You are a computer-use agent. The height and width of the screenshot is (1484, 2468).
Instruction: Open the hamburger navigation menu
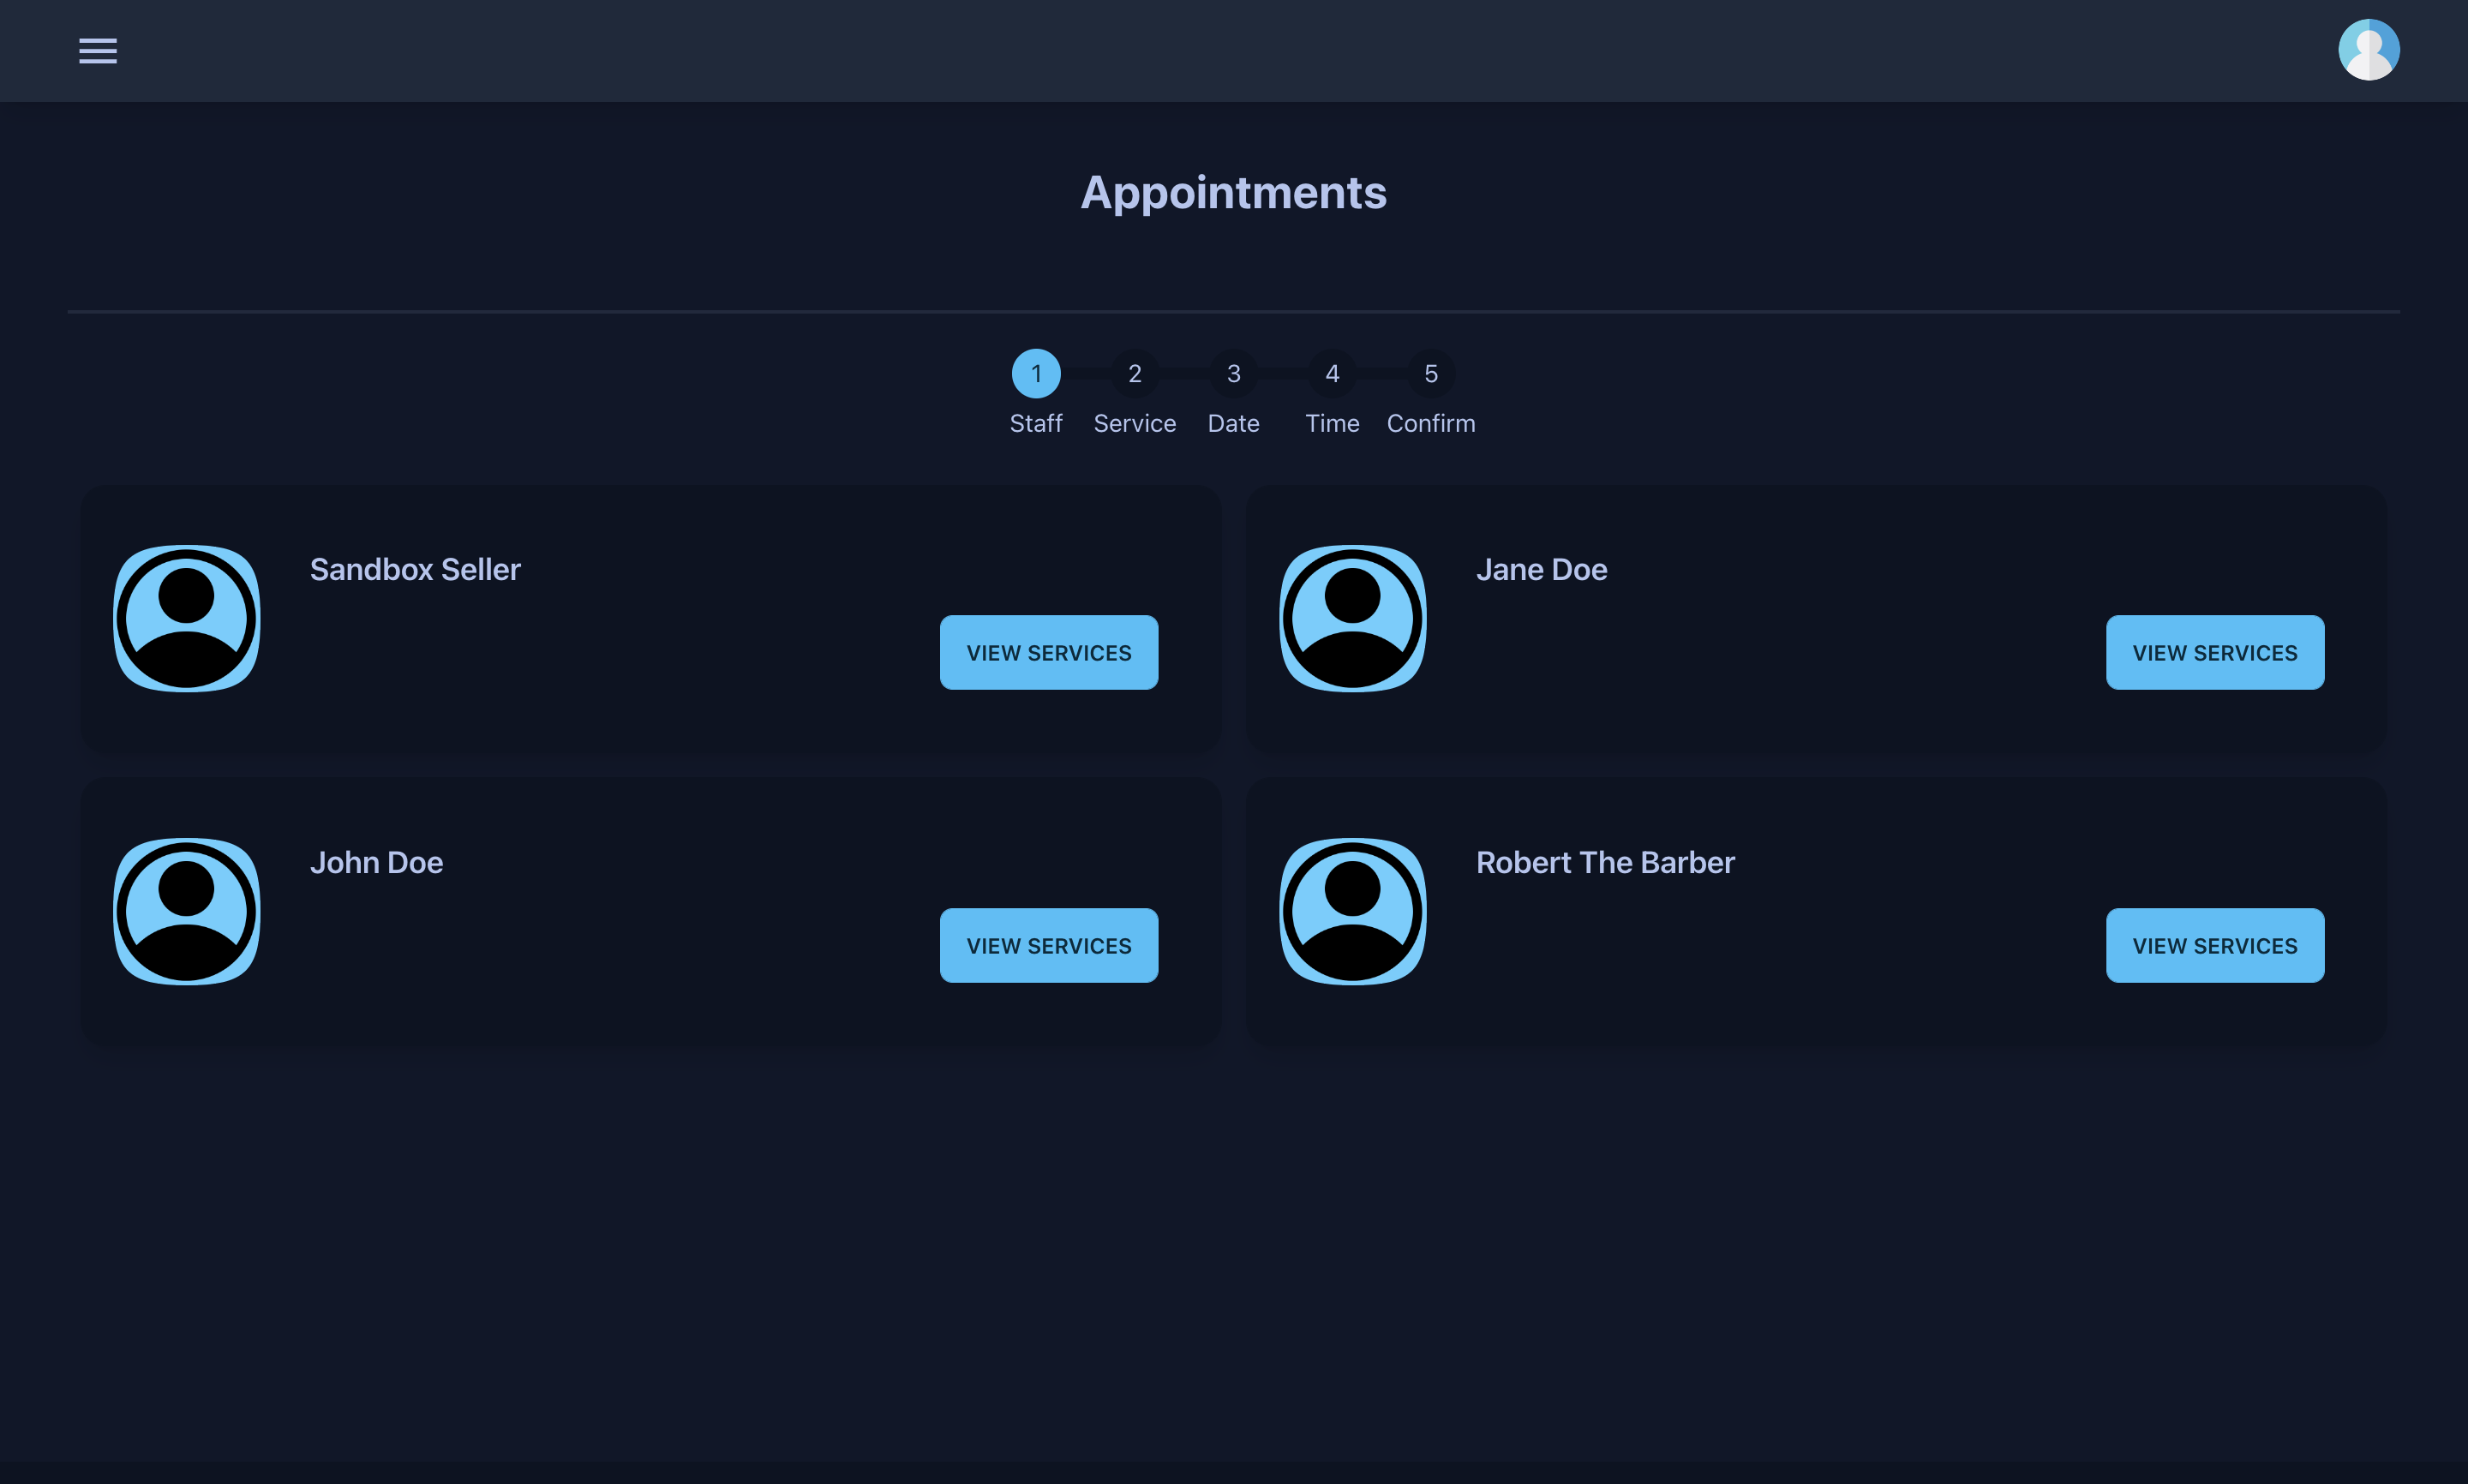(98, 50)
